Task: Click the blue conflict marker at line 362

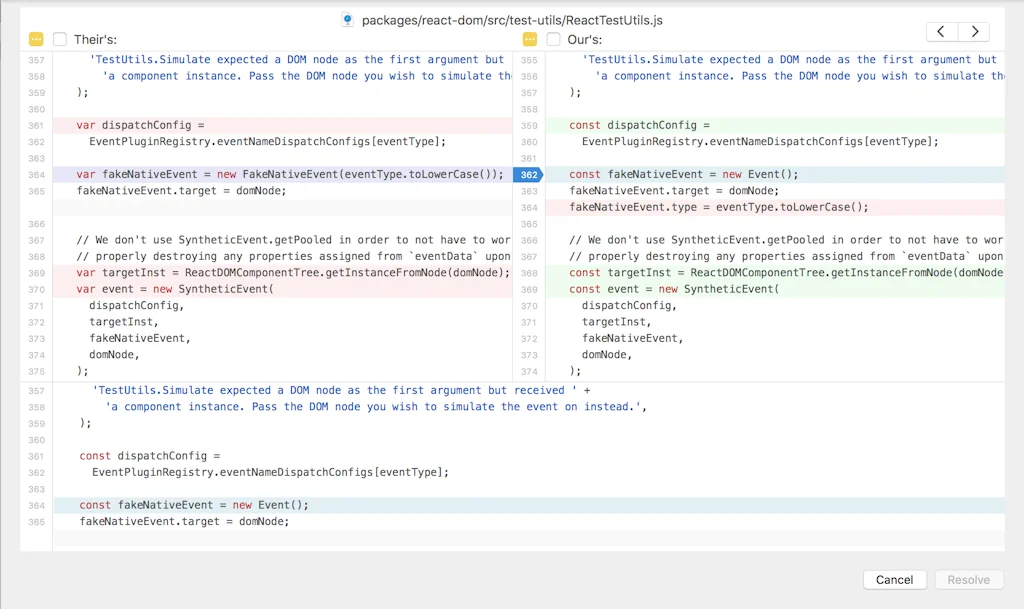Action: click(x=528, y=174)
